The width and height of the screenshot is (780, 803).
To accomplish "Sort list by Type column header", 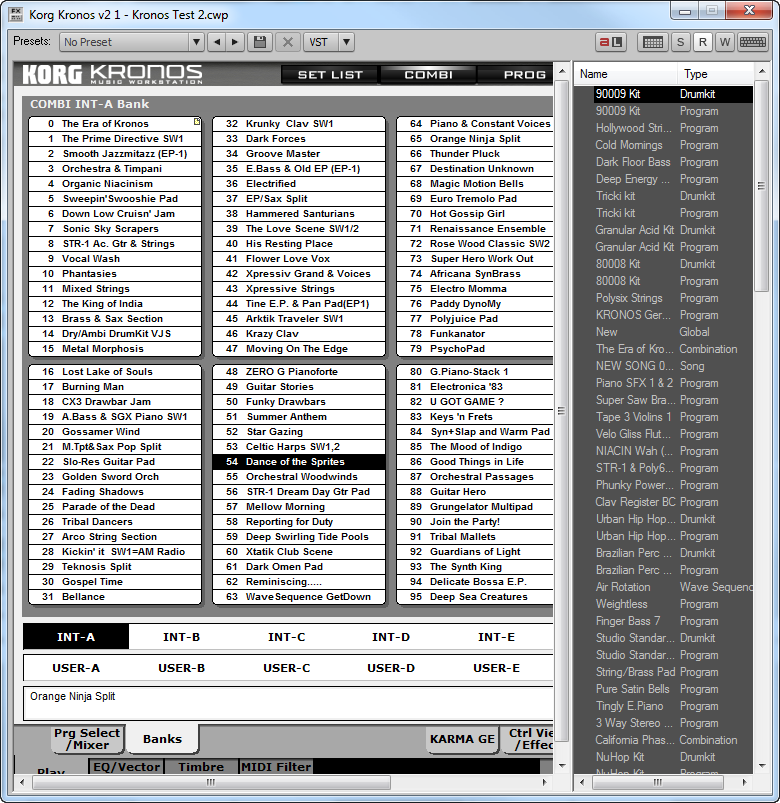I will tap(715, 74).
